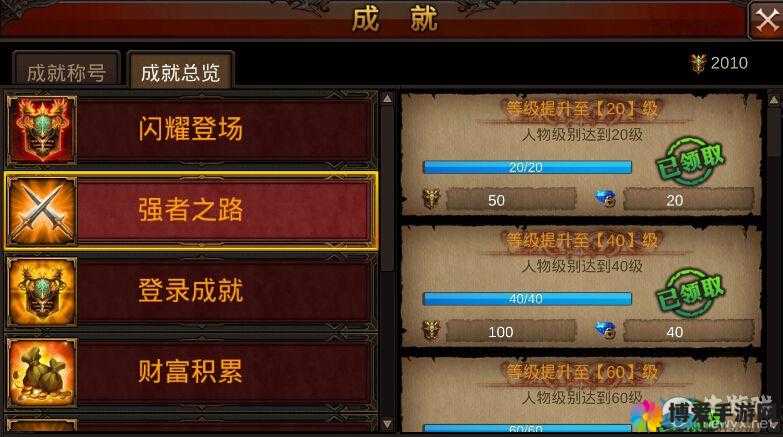This screenshot has width=783, height=437.
Task: Close the 成就 achievements window
Action: [x=766, y=20]
